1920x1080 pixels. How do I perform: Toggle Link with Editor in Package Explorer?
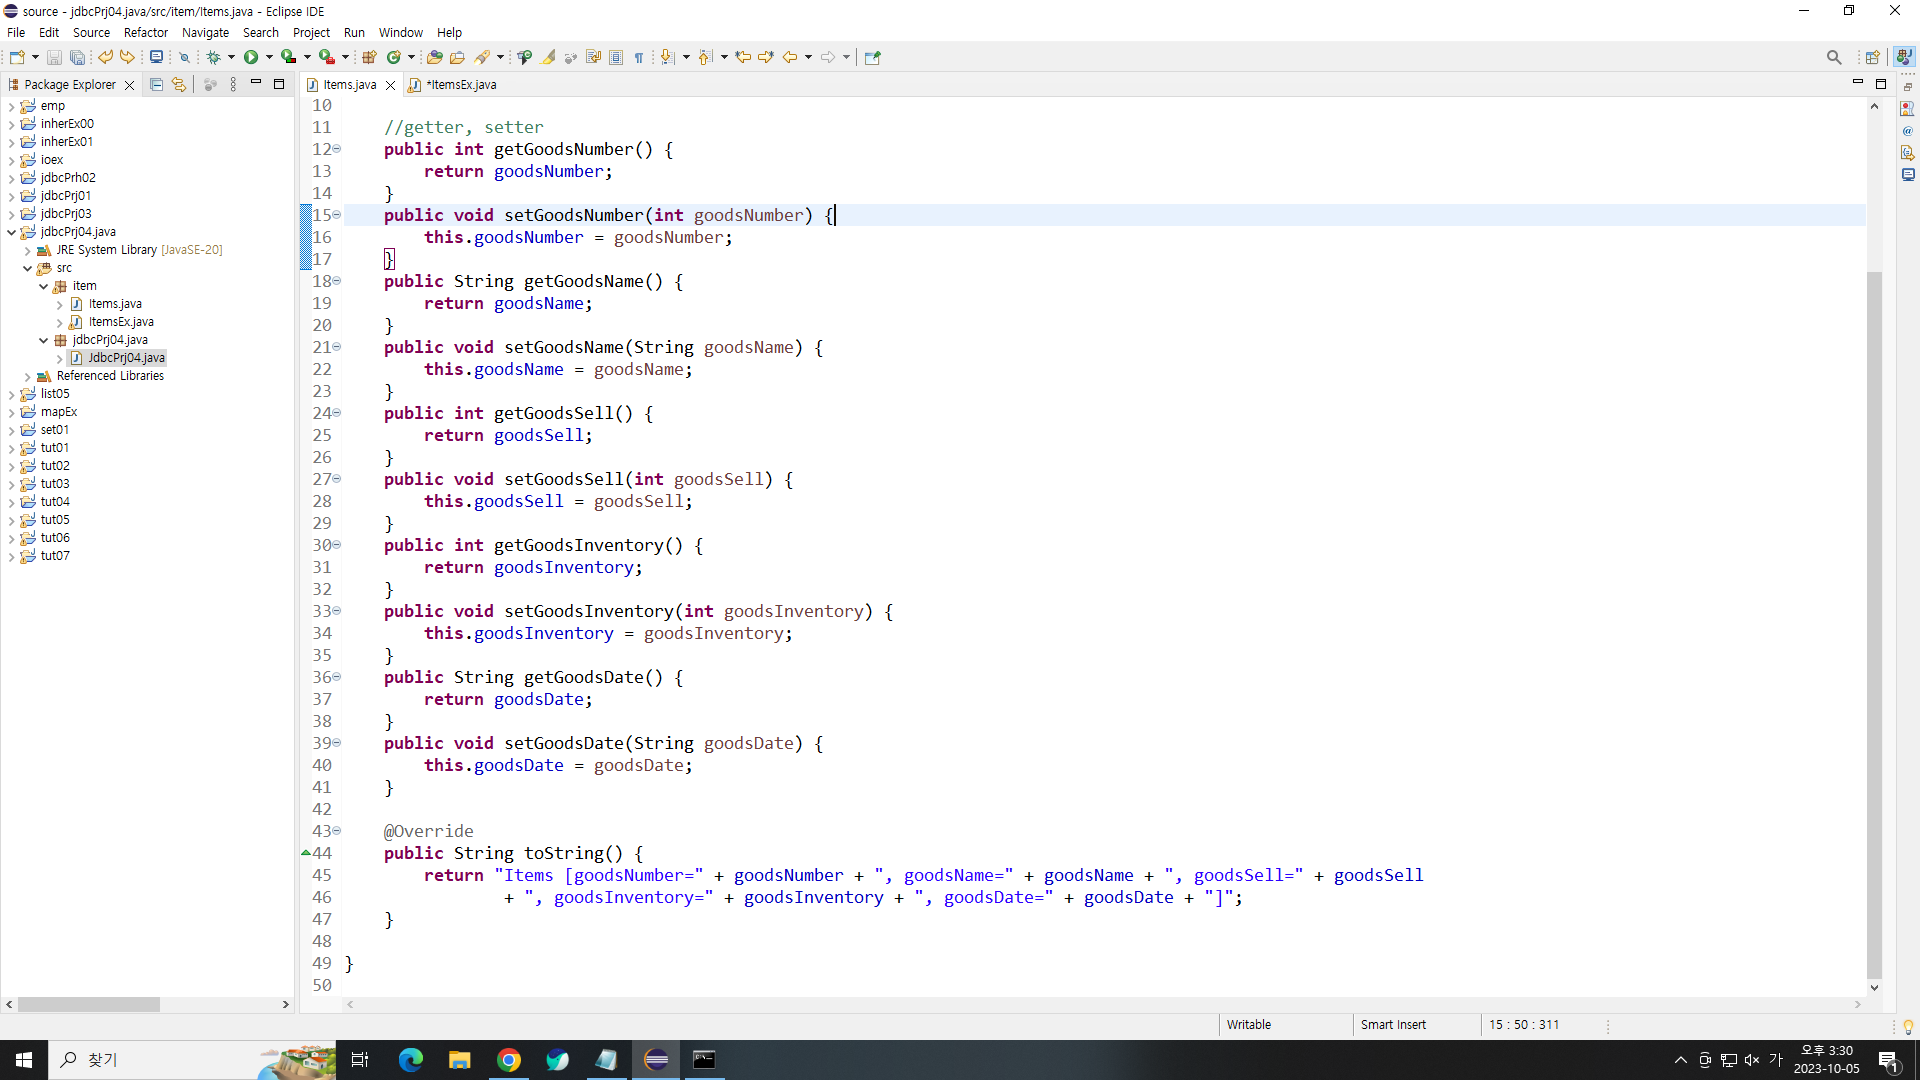179,85
